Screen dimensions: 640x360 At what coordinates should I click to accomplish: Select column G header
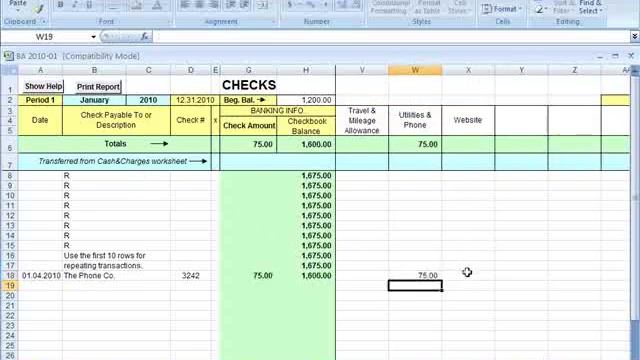pyautogui.click(x=248, y=70)
